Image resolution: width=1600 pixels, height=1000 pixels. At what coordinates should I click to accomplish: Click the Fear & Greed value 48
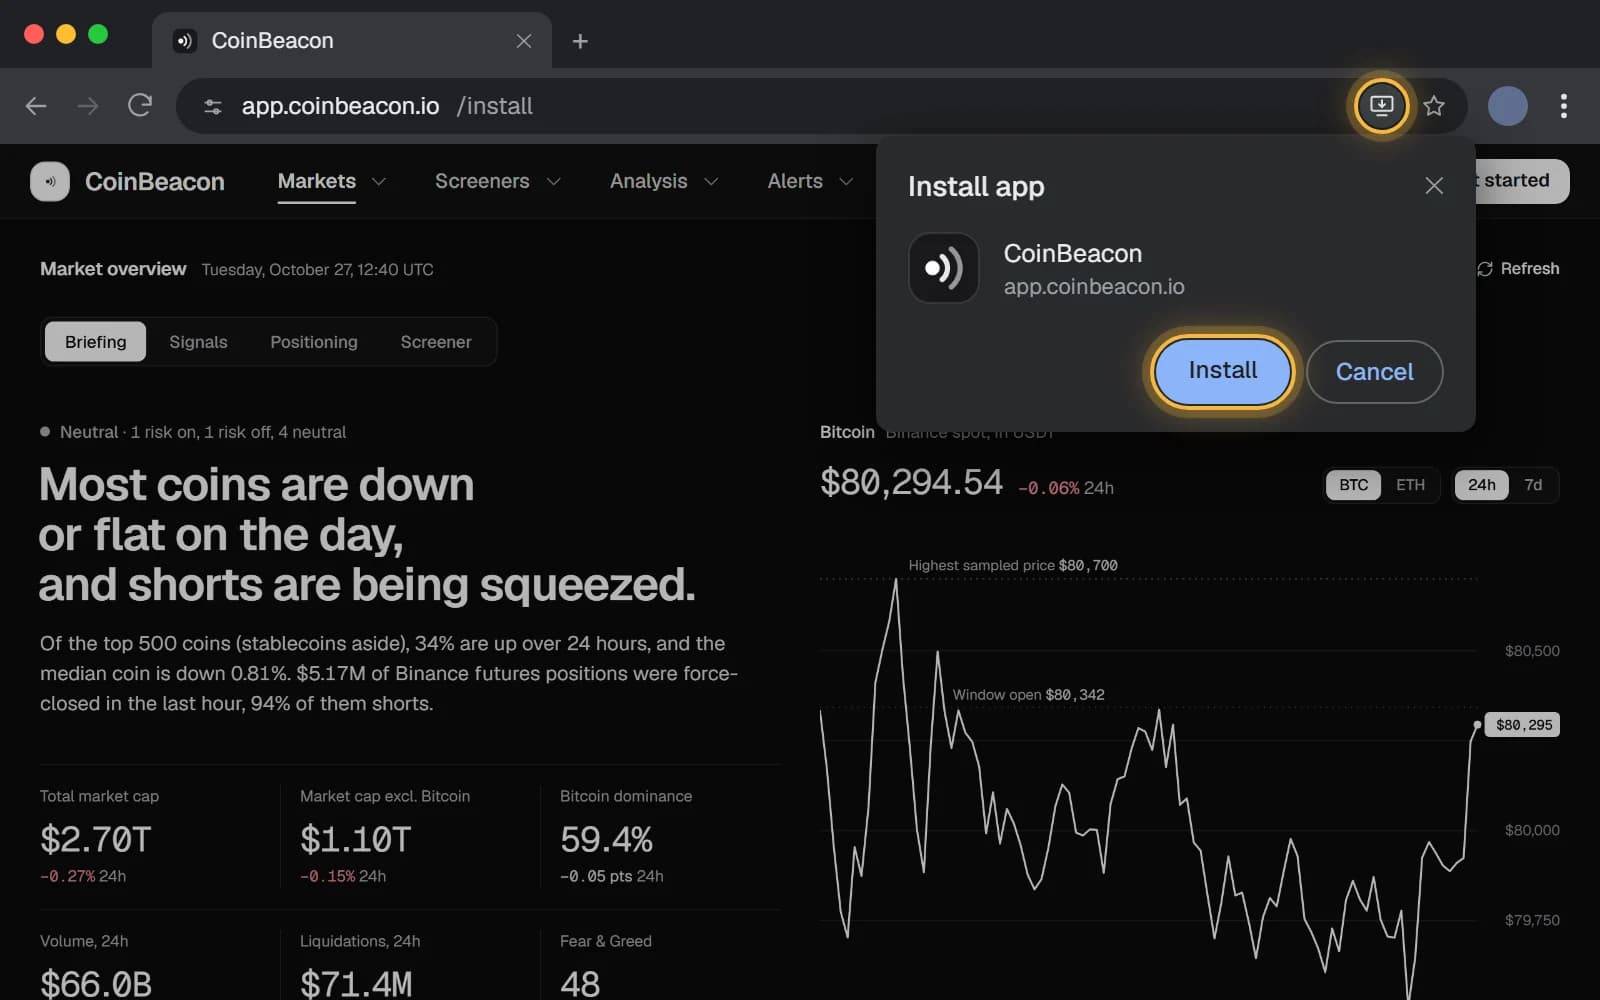(x=580, y=984)
